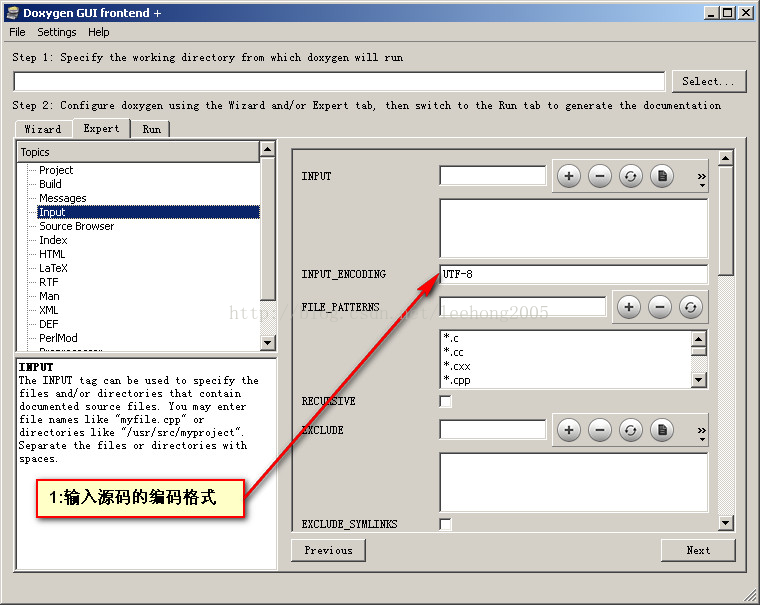
Task: Select Man topic
Action: [x=49, y=296]
